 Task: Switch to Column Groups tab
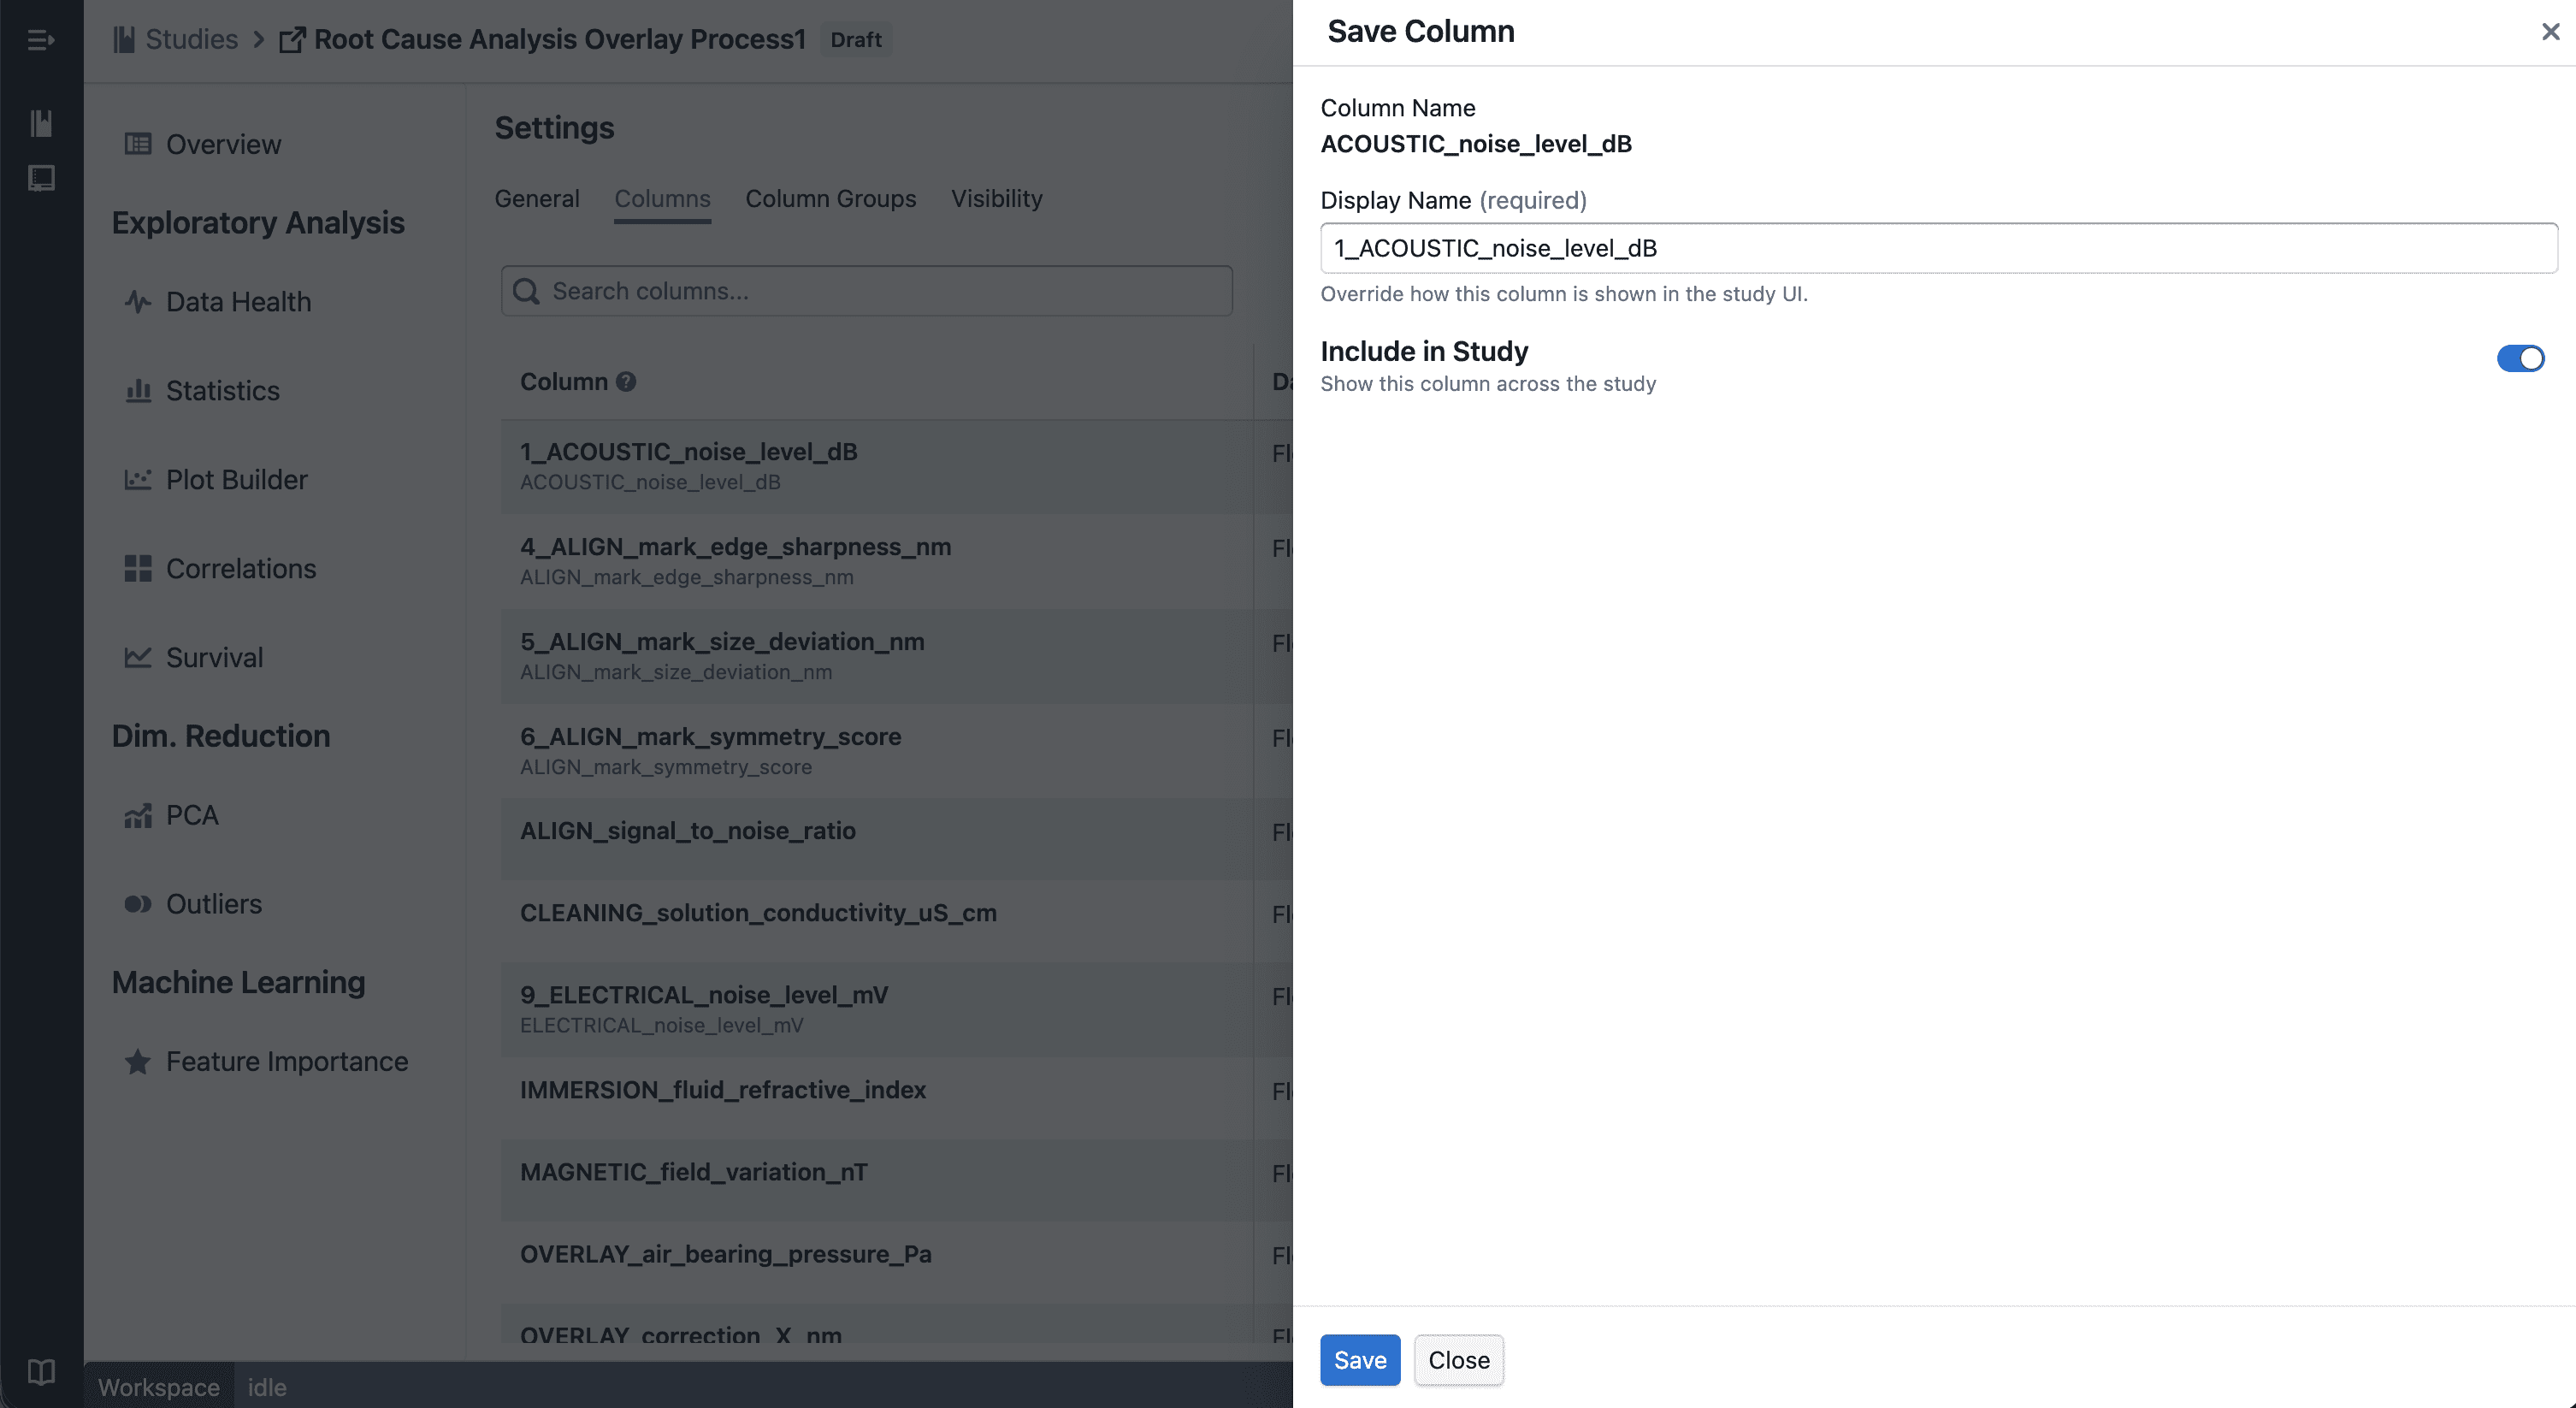pyautogui.click(x=830, y=199)
